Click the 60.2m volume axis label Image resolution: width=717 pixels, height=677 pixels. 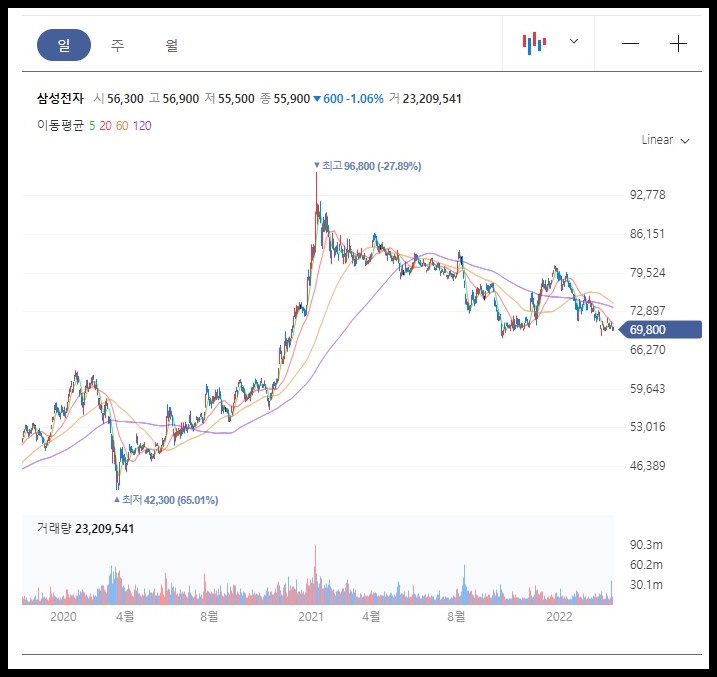(x=646, y=565)
